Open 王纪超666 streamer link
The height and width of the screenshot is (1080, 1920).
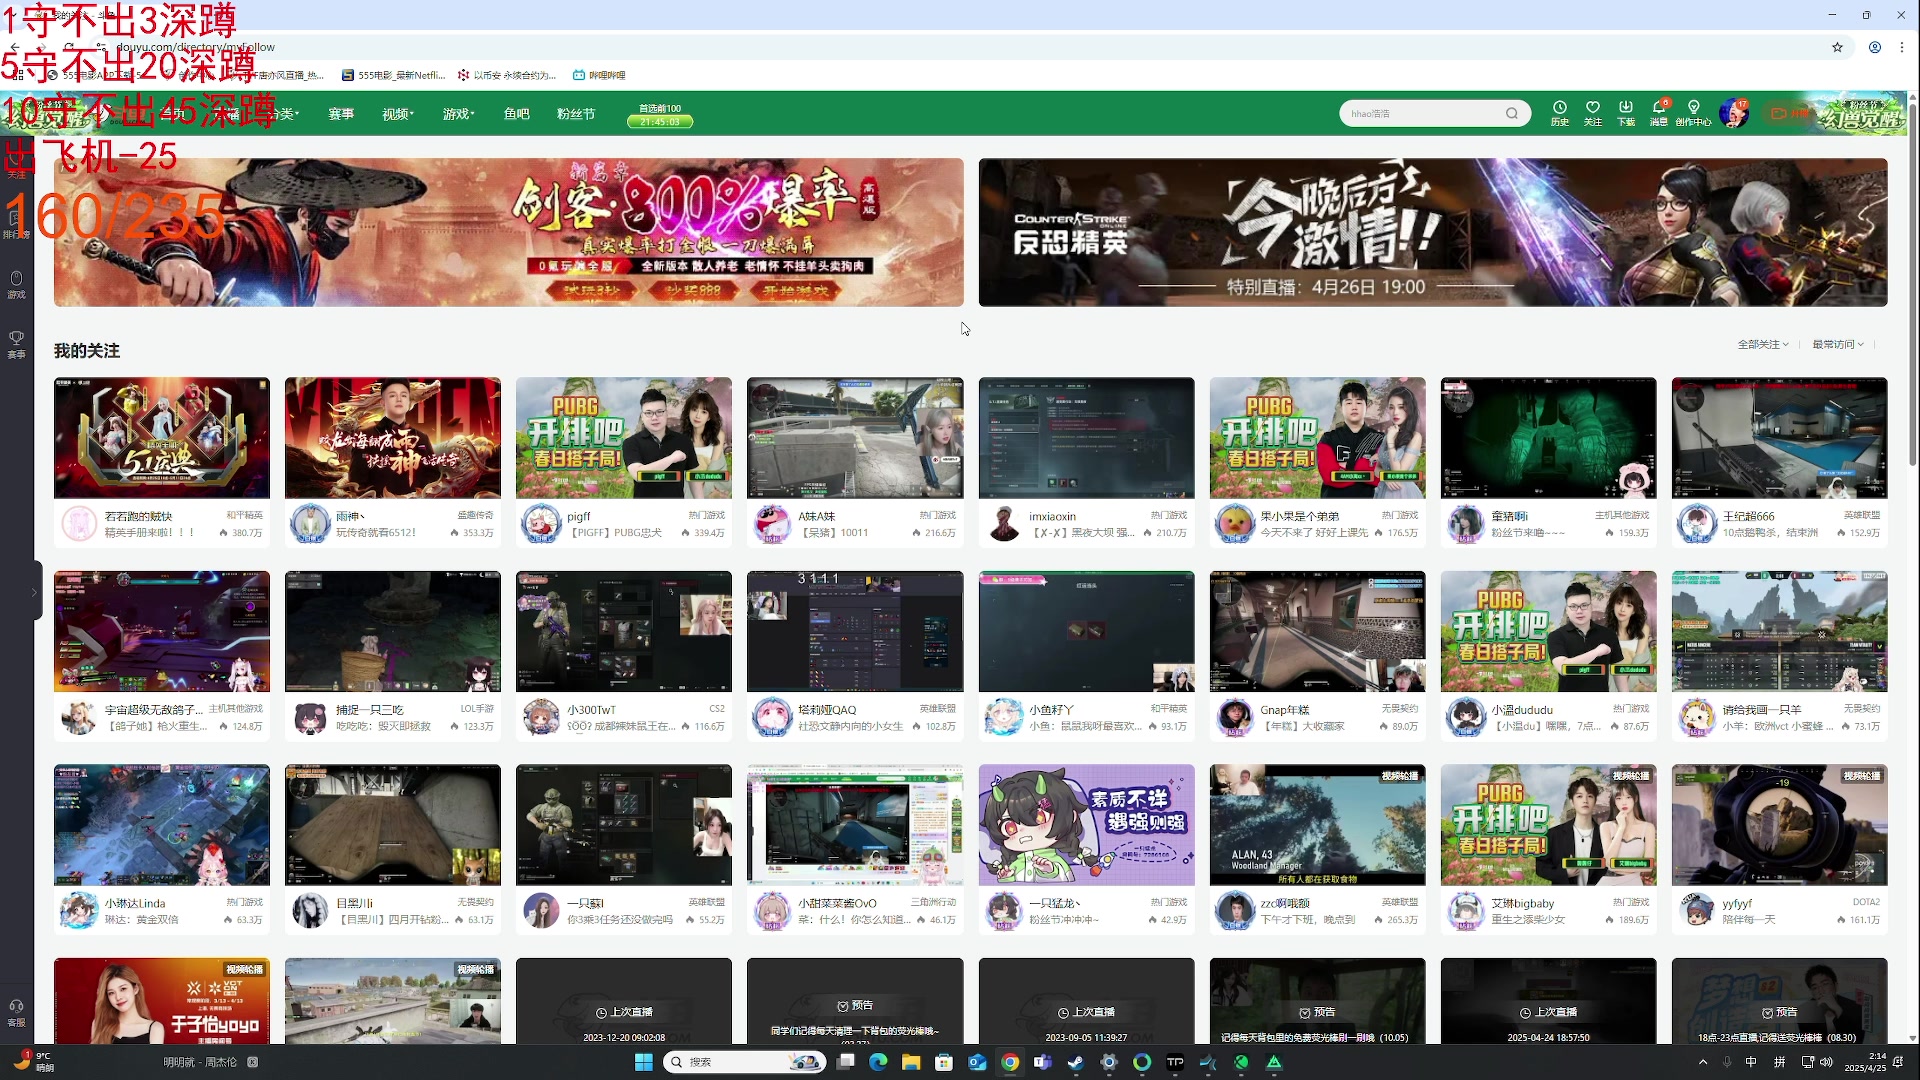tap(1749, 516)
